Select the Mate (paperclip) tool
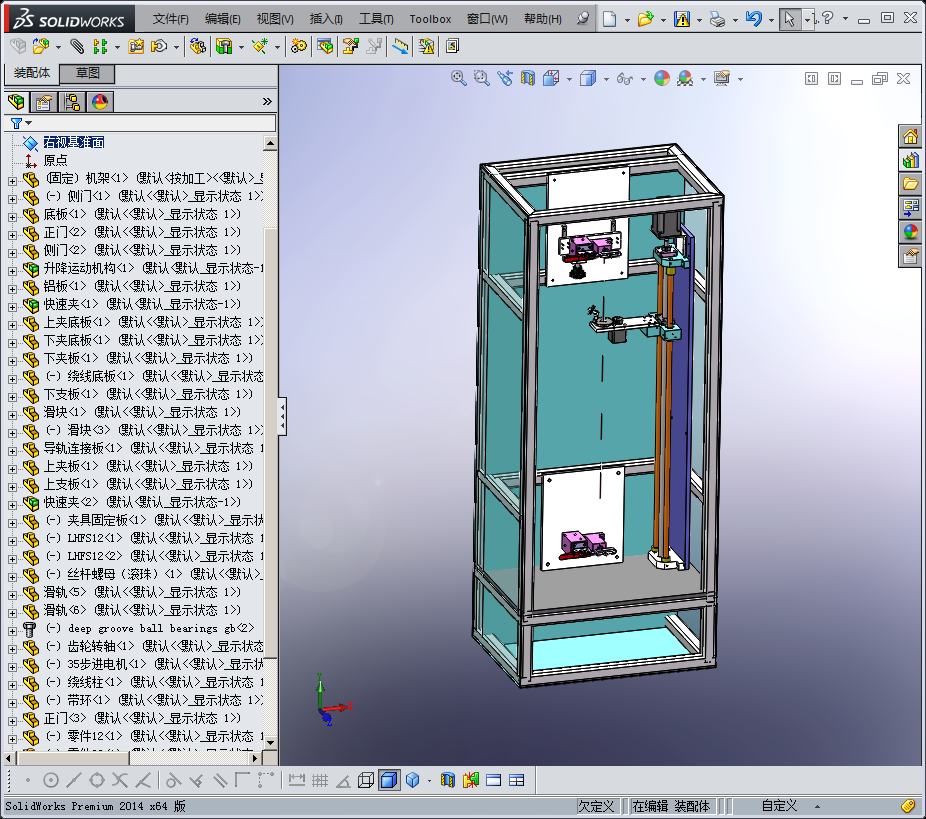 coord(77,46)
